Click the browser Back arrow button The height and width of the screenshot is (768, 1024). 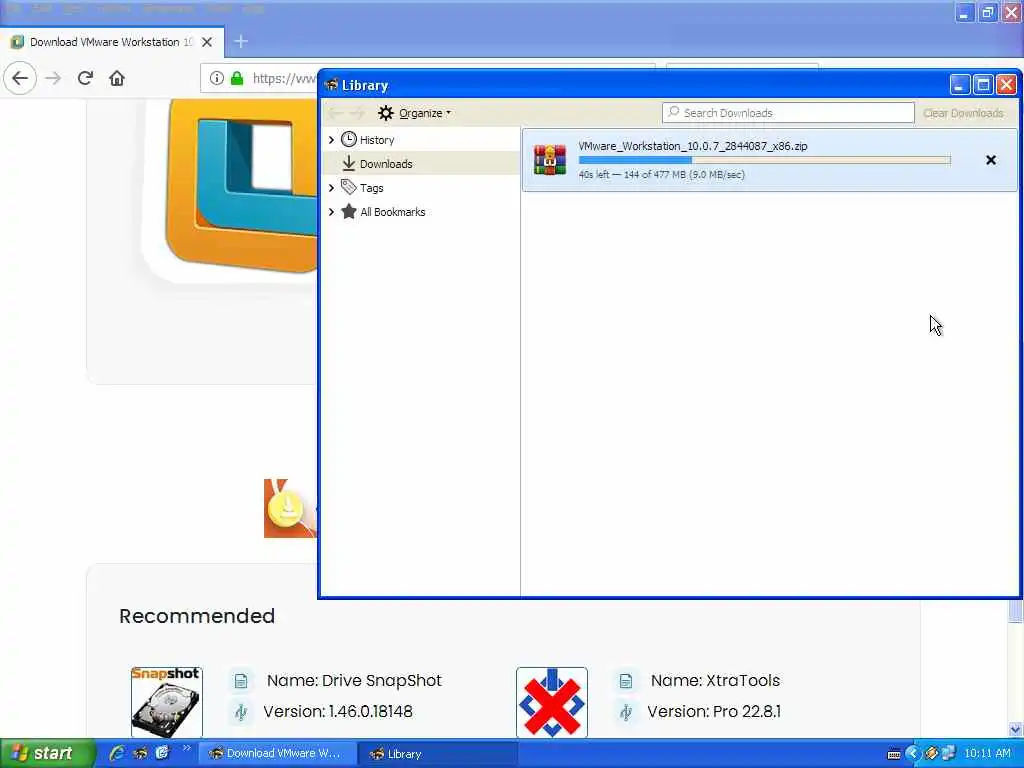[20, 78]
